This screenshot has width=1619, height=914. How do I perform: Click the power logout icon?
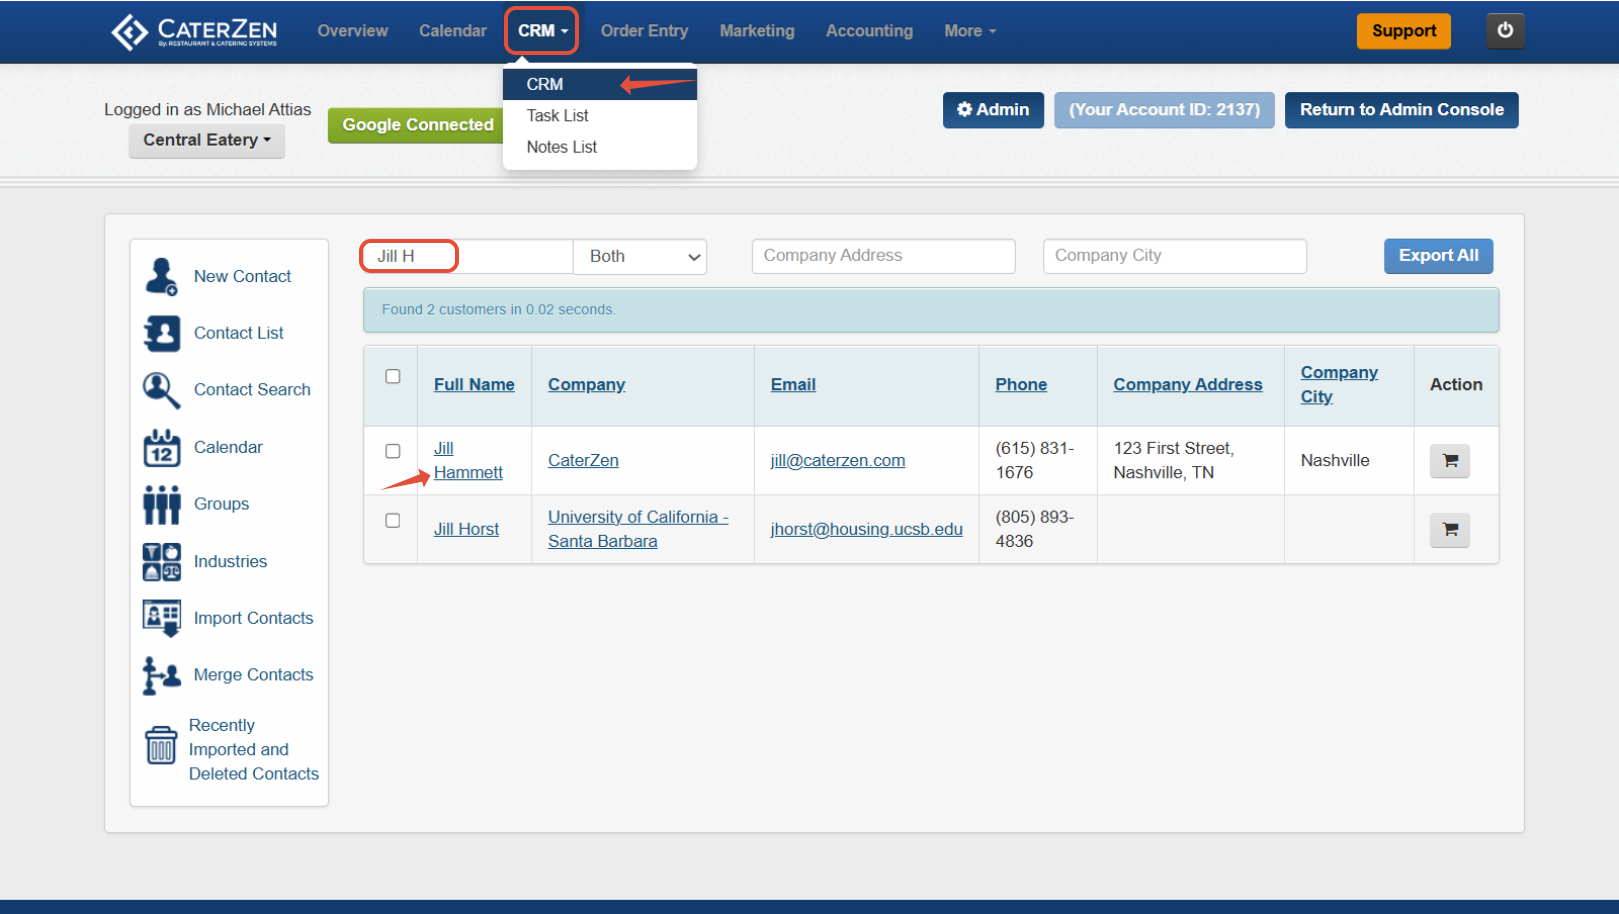tap(1505, 30)
